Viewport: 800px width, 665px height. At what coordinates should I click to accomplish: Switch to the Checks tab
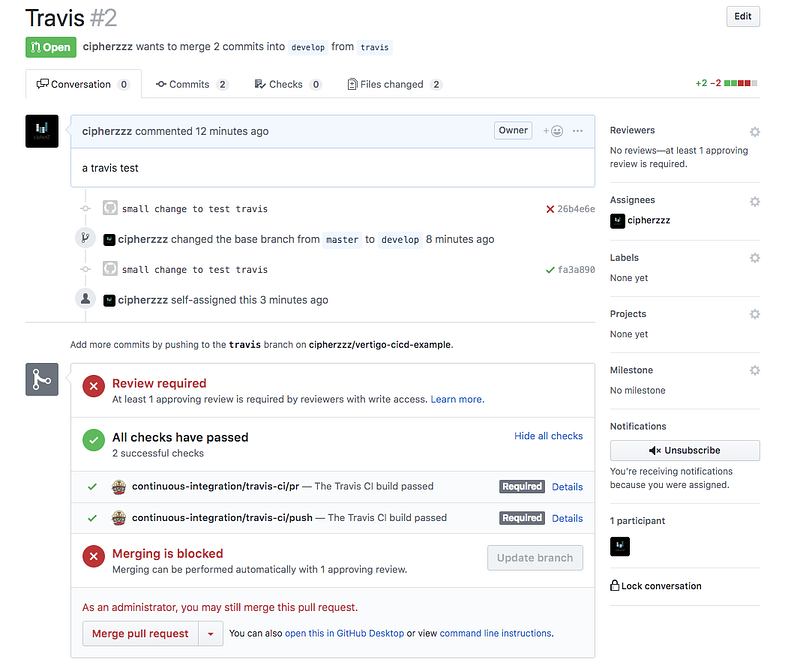pos(288,84)
